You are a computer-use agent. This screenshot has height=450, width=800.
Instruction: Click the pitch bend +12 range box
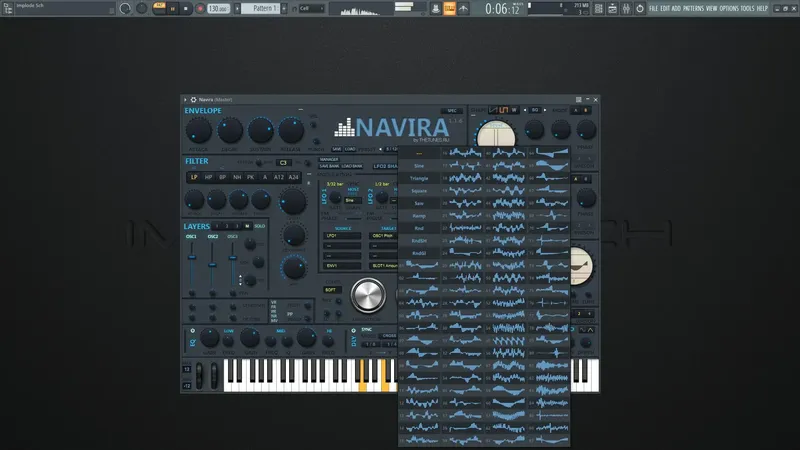click(187, 369)
